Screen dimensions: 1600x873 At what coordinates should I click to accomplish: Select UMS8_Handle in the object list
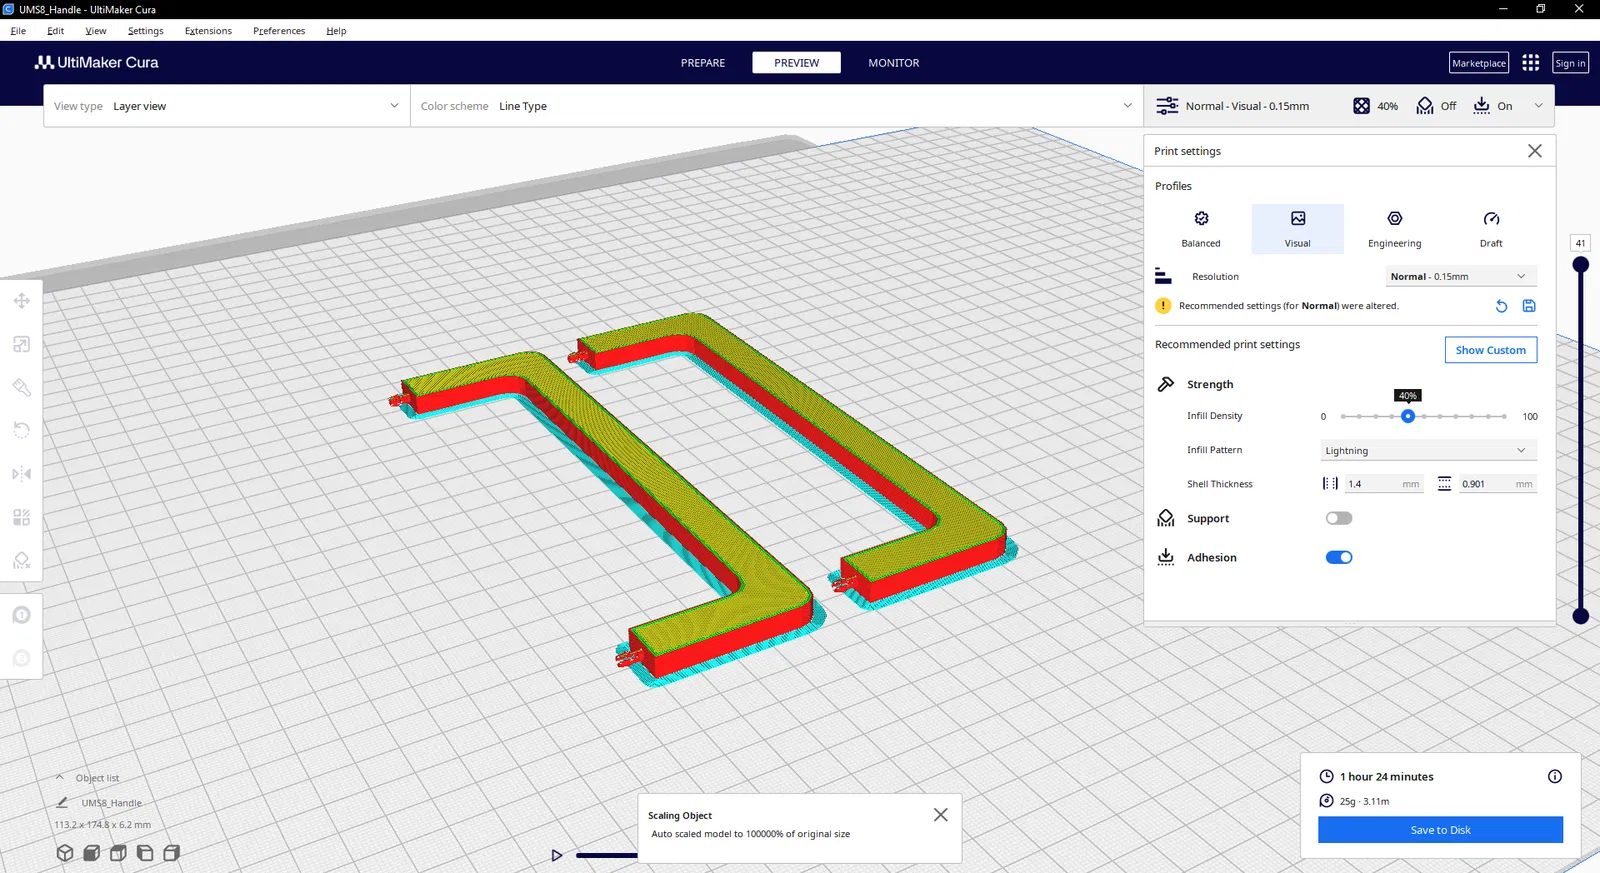coord(111,803)
